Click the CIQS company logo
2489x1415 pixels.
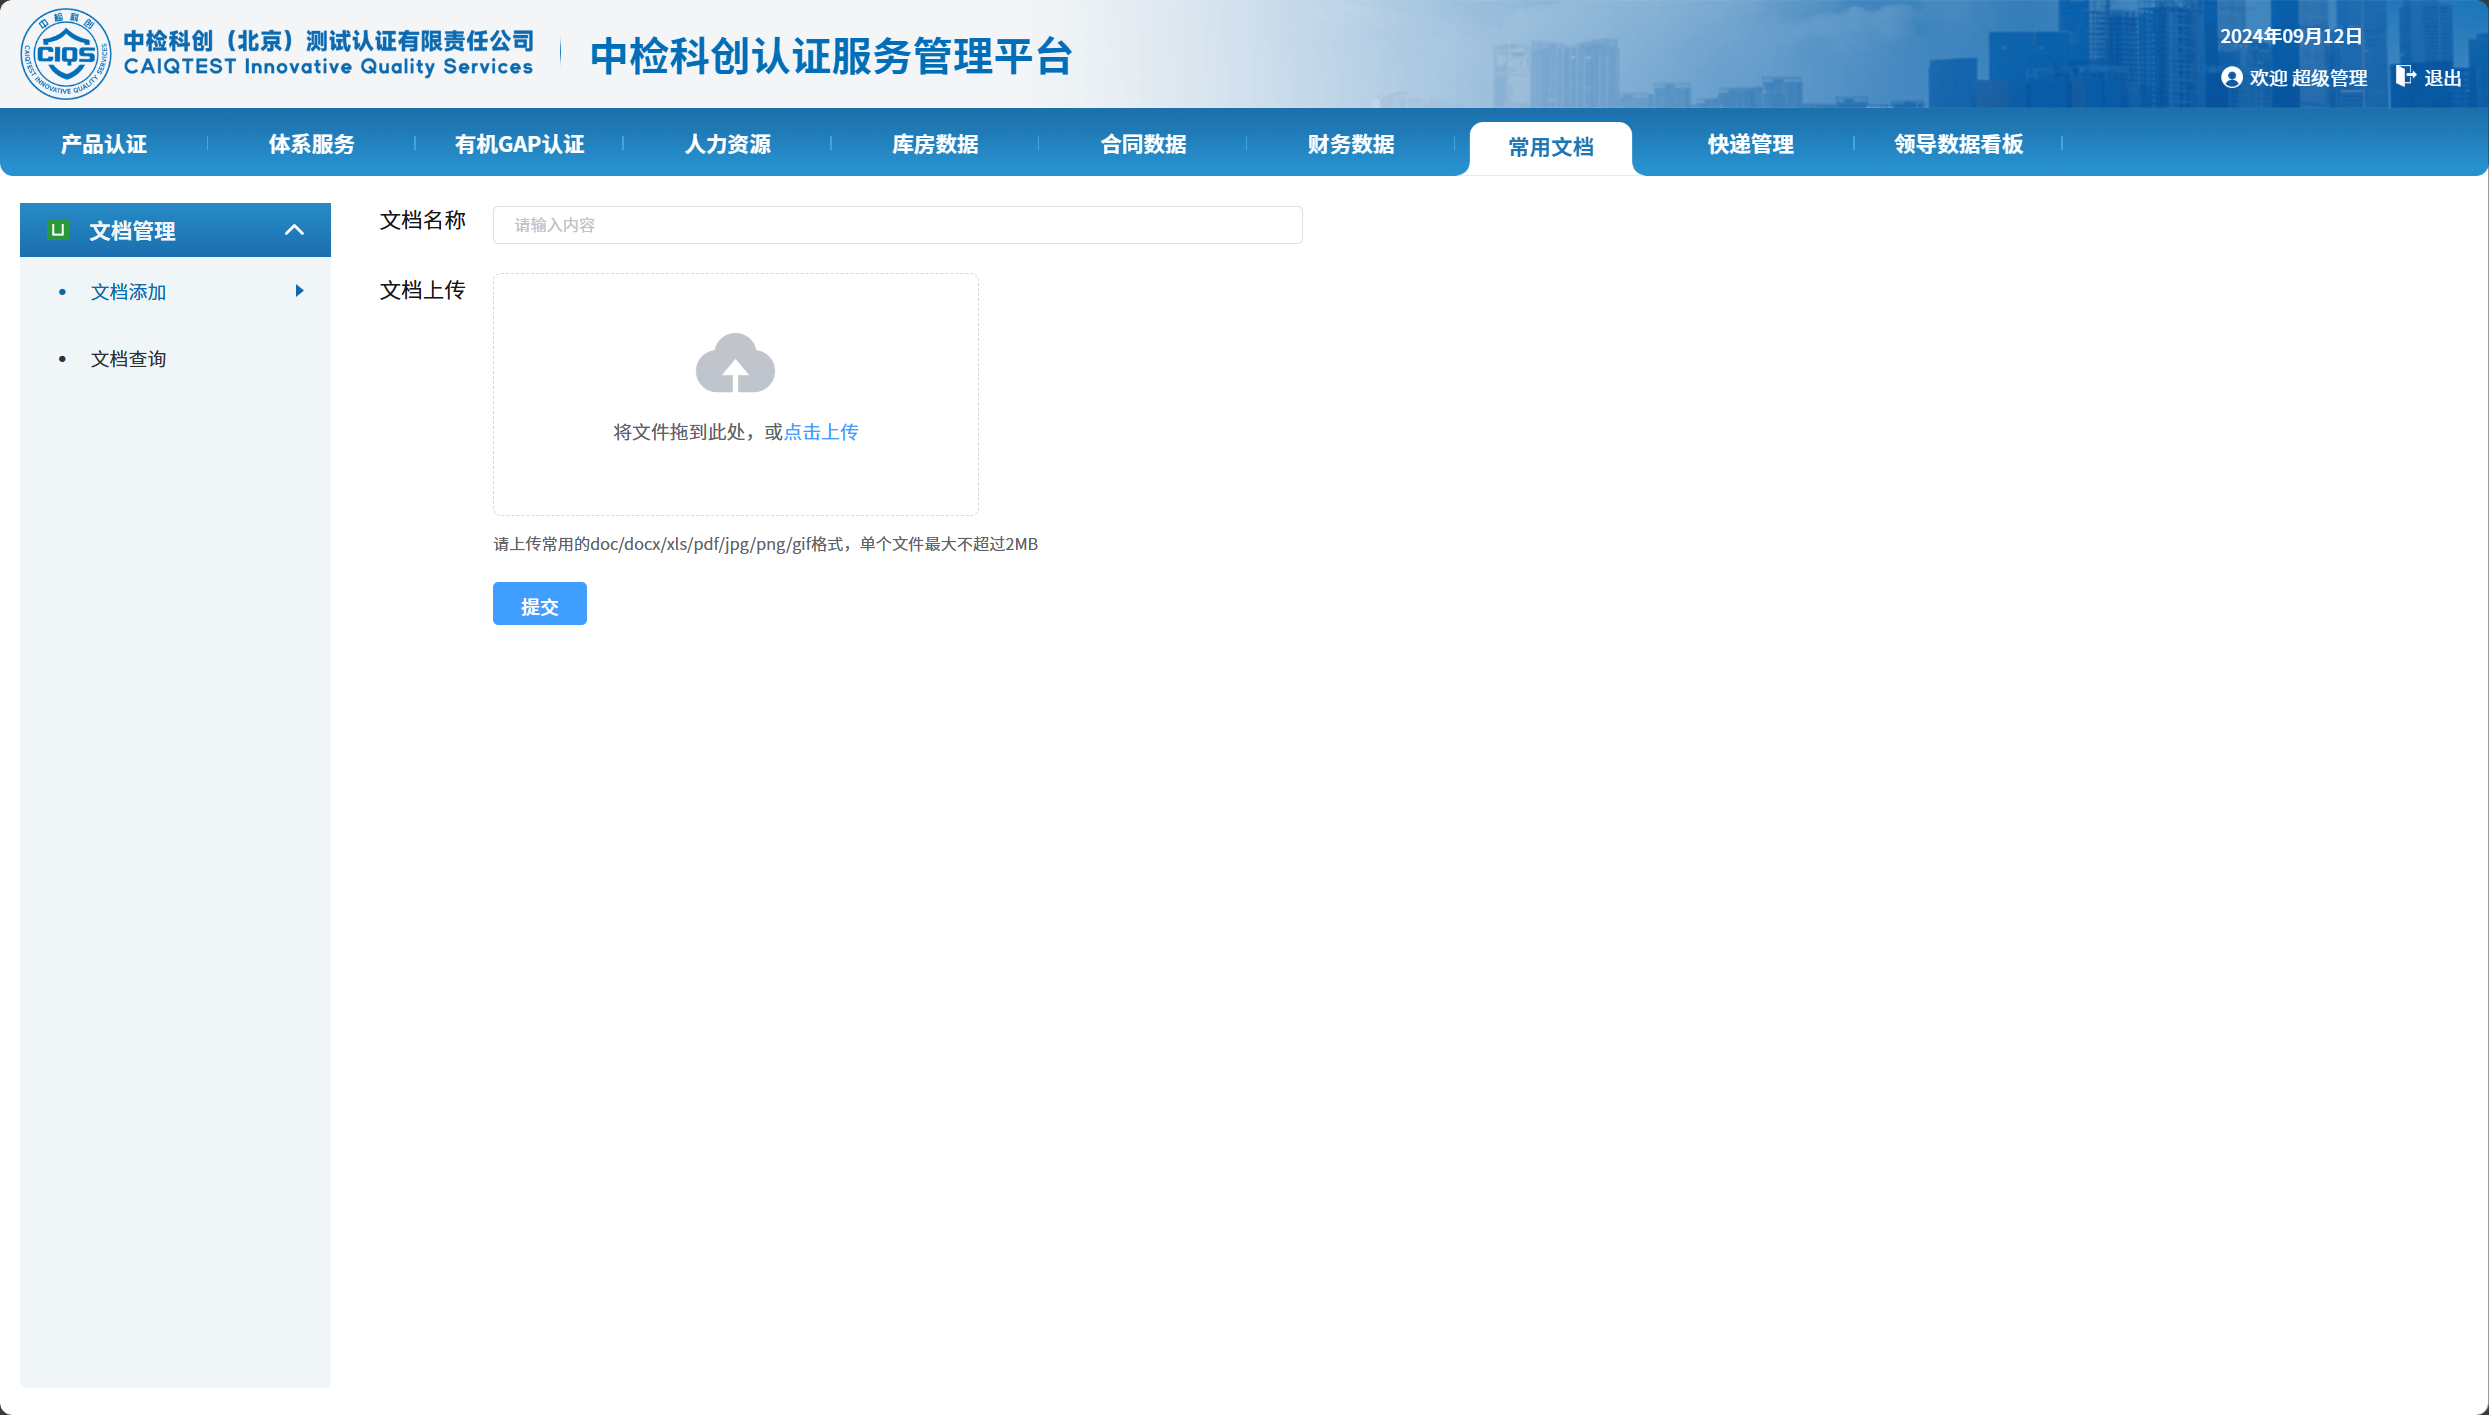click(x=66, y=54)
